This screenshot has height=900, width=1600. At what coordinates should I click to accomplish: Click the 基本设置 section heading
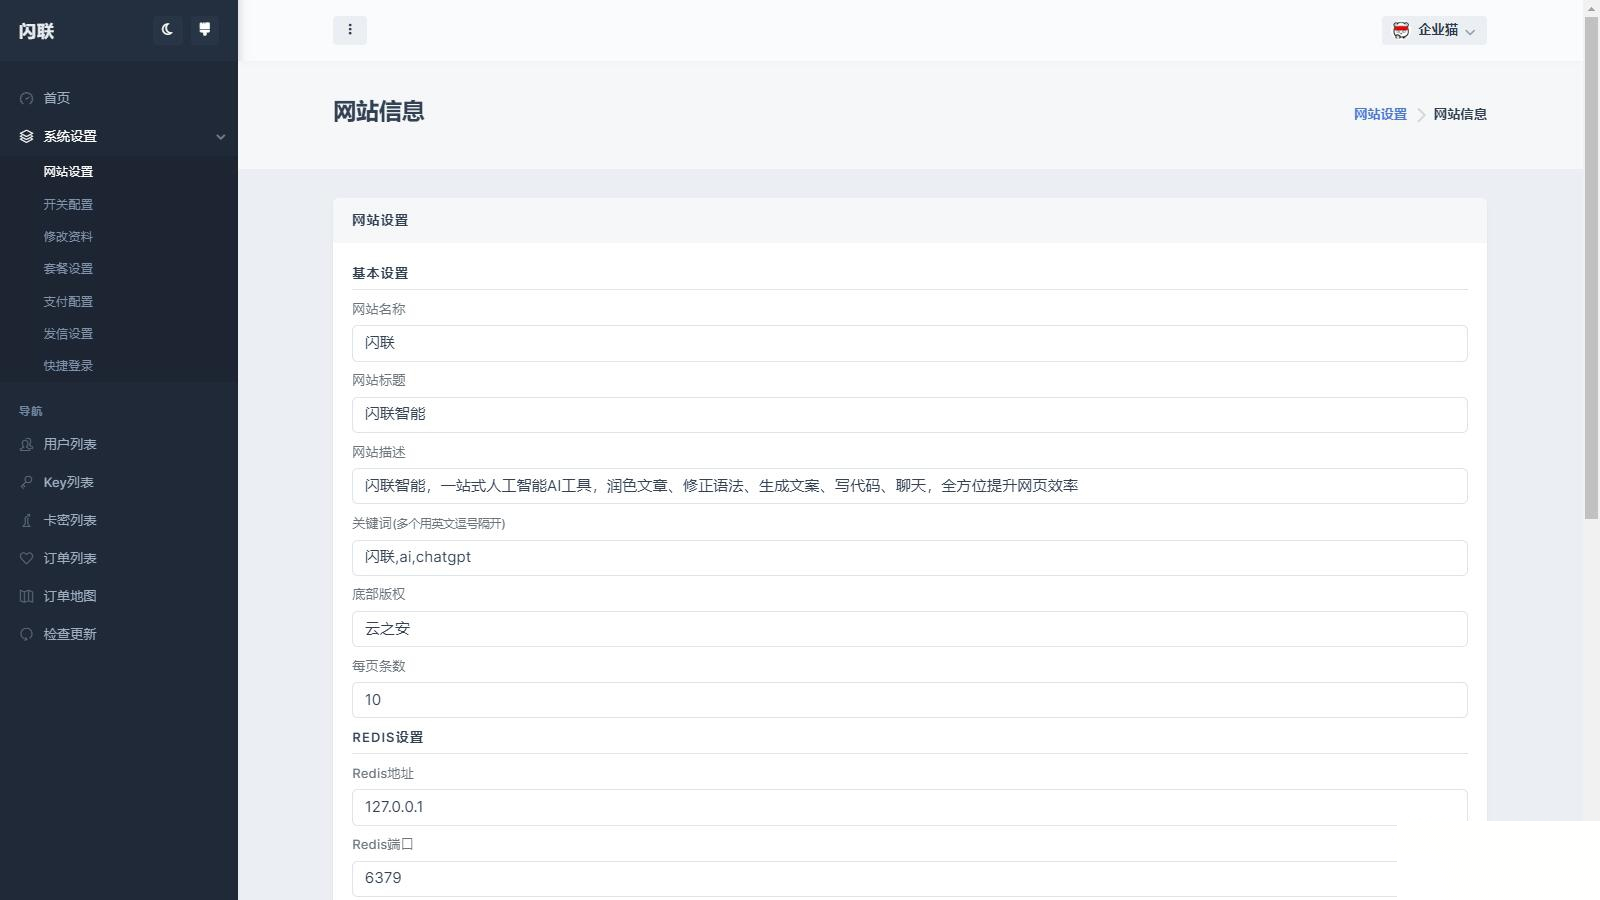click(380, 273)
